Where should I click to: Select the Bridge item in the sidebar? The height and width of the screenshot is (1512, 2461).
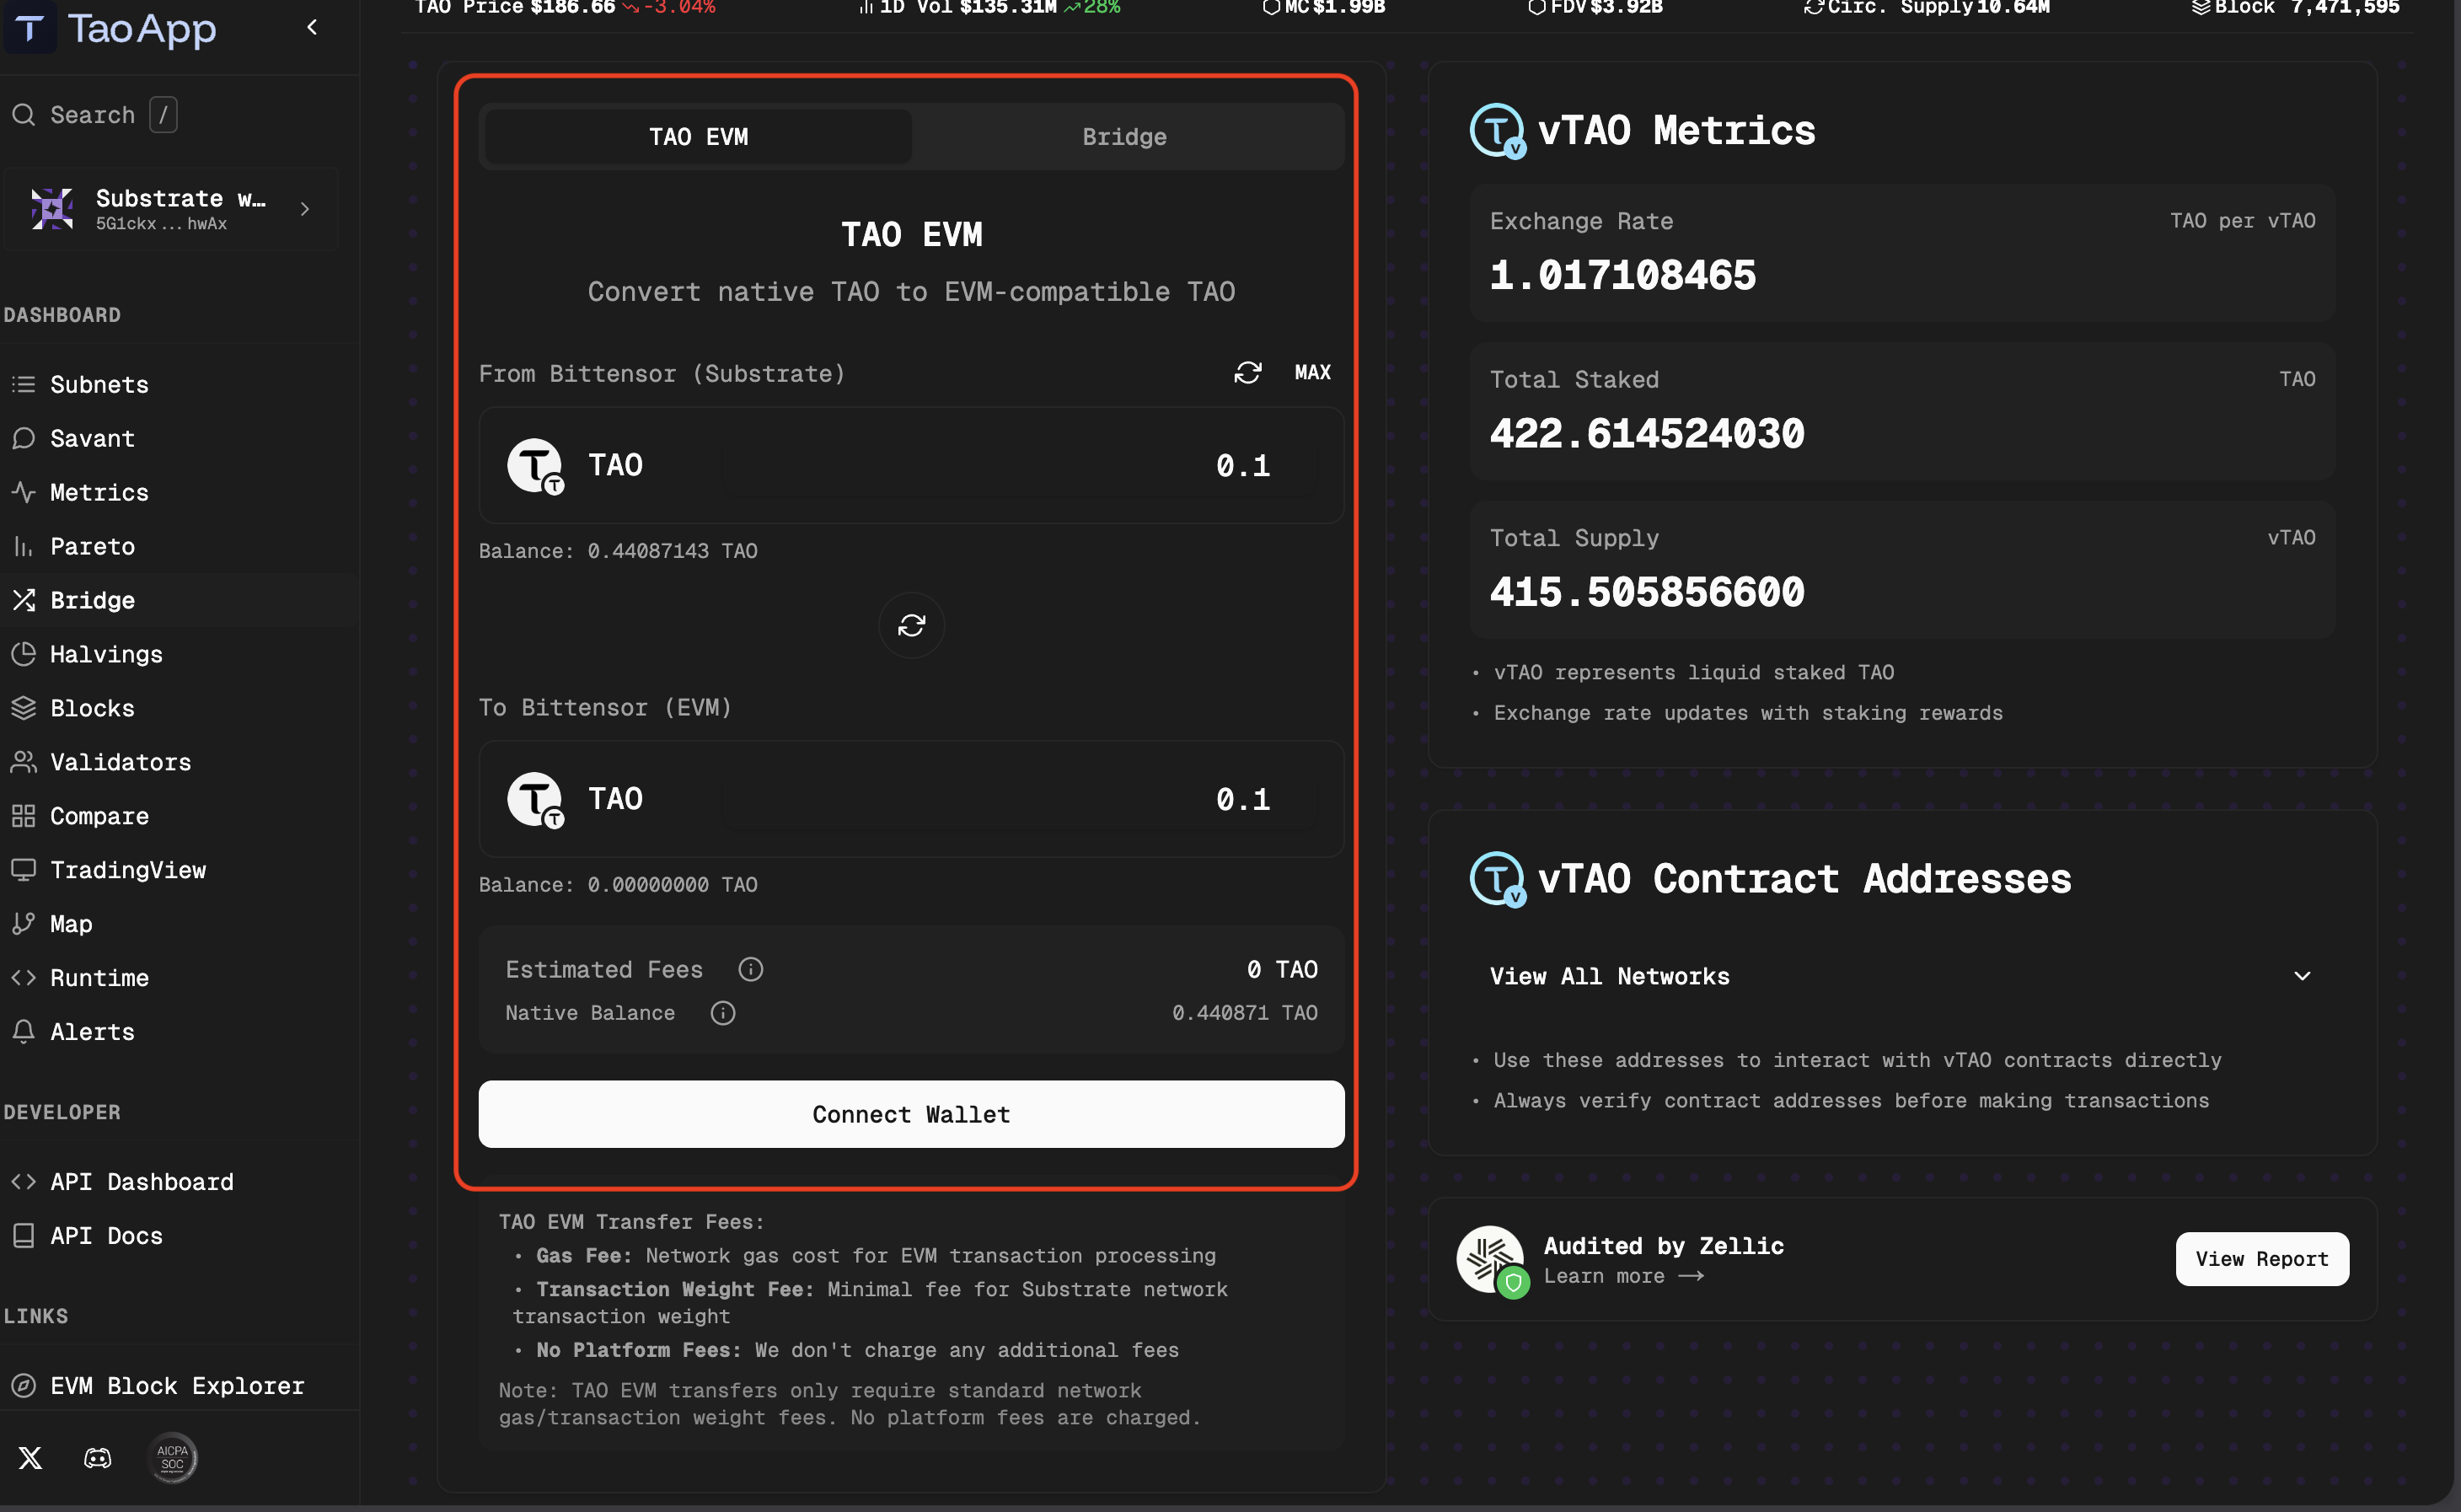[92, 599]
